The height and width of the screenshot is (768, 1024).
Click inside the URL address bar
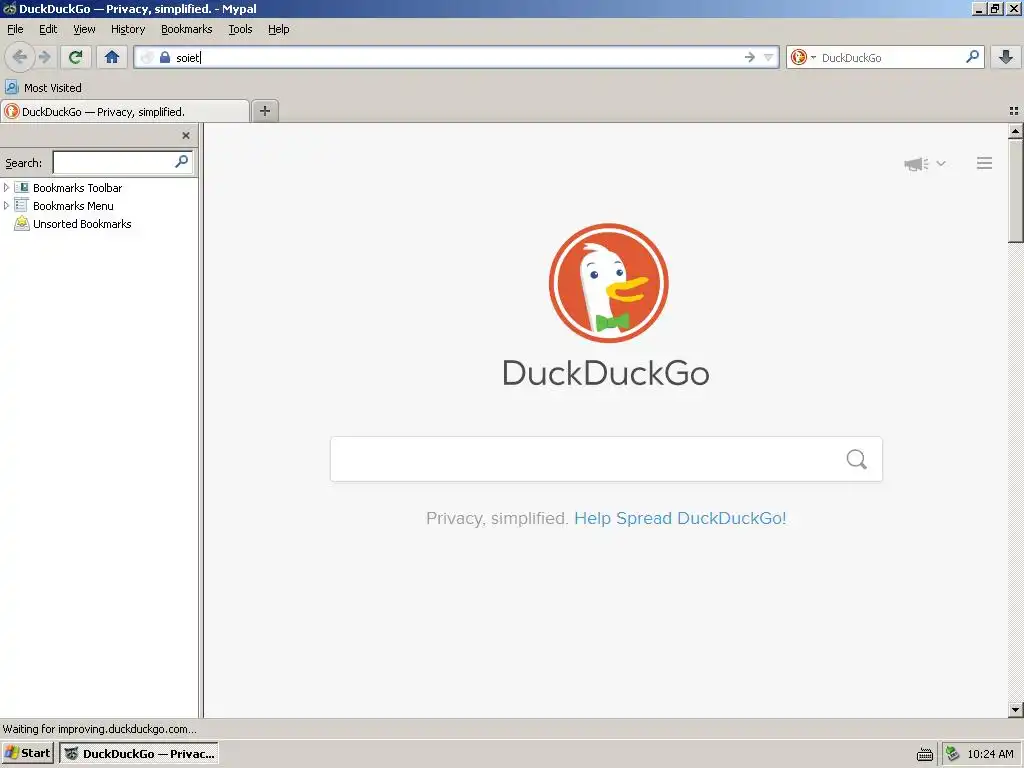(457, 57)
